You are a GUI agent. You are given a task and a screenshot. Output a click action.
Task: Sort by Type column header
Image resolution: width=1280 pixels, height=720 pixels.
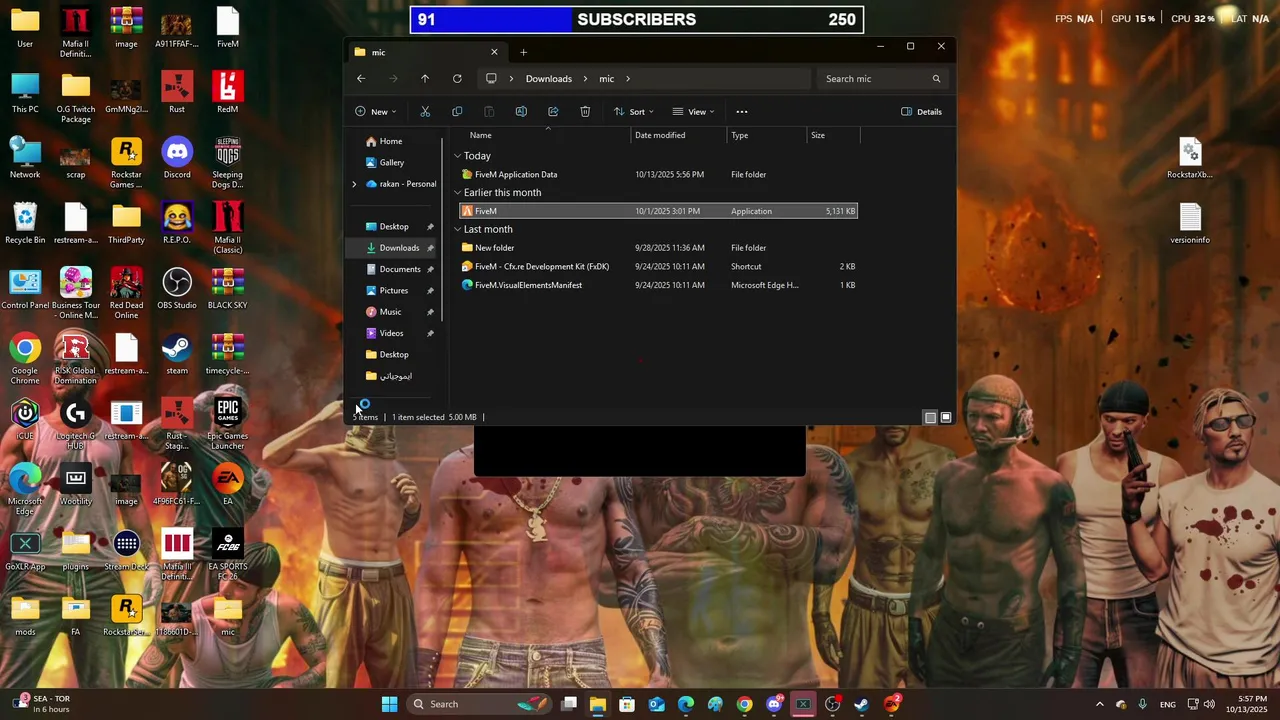click(767, 135)
